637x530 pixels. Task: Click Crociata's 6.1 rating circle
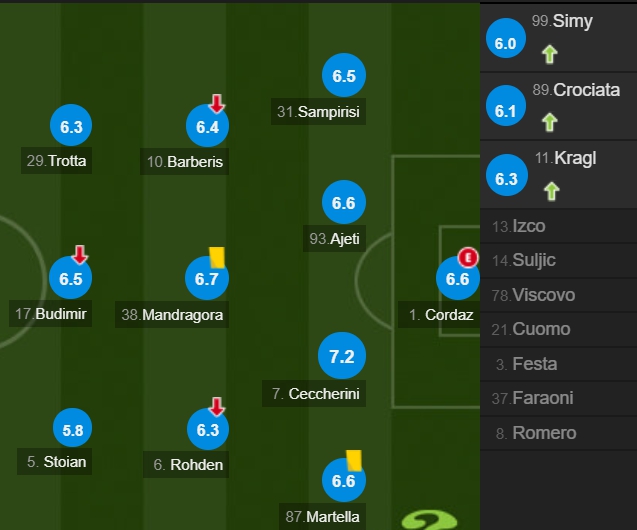point(506,106)
